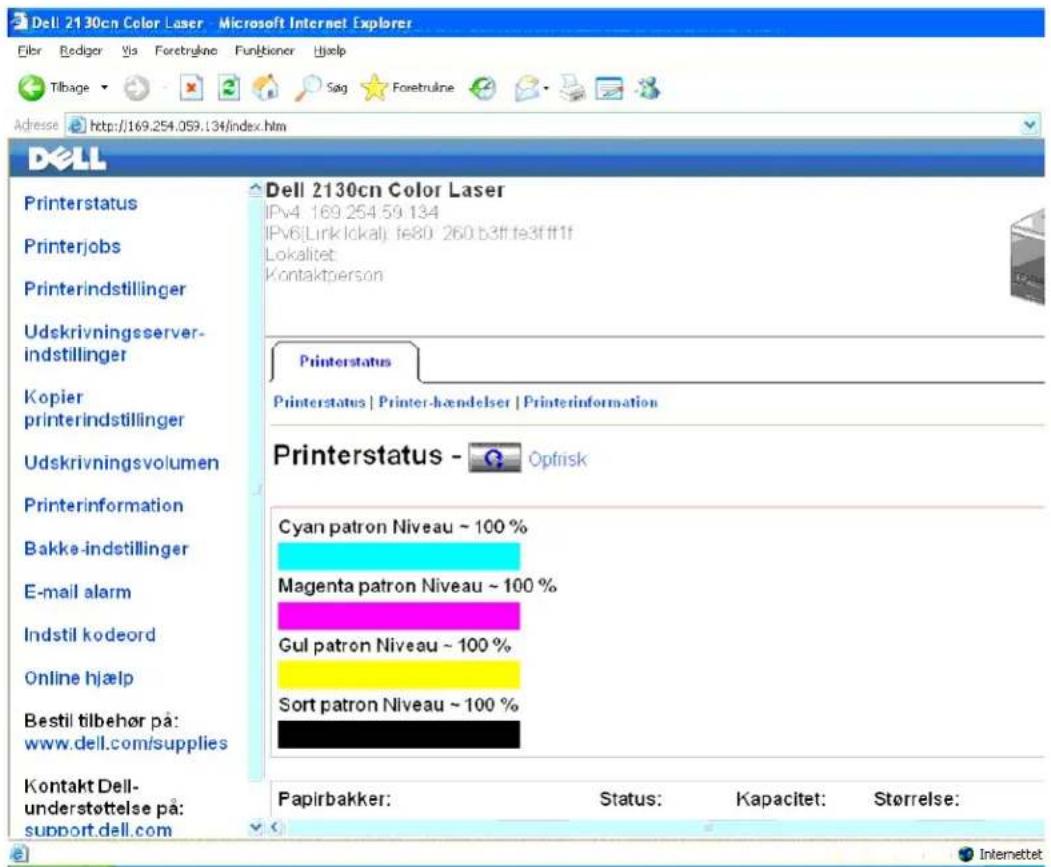Open the Tilbage history dropdown arrow
The height and width of the screenshot is (867, 1051).
105,88
